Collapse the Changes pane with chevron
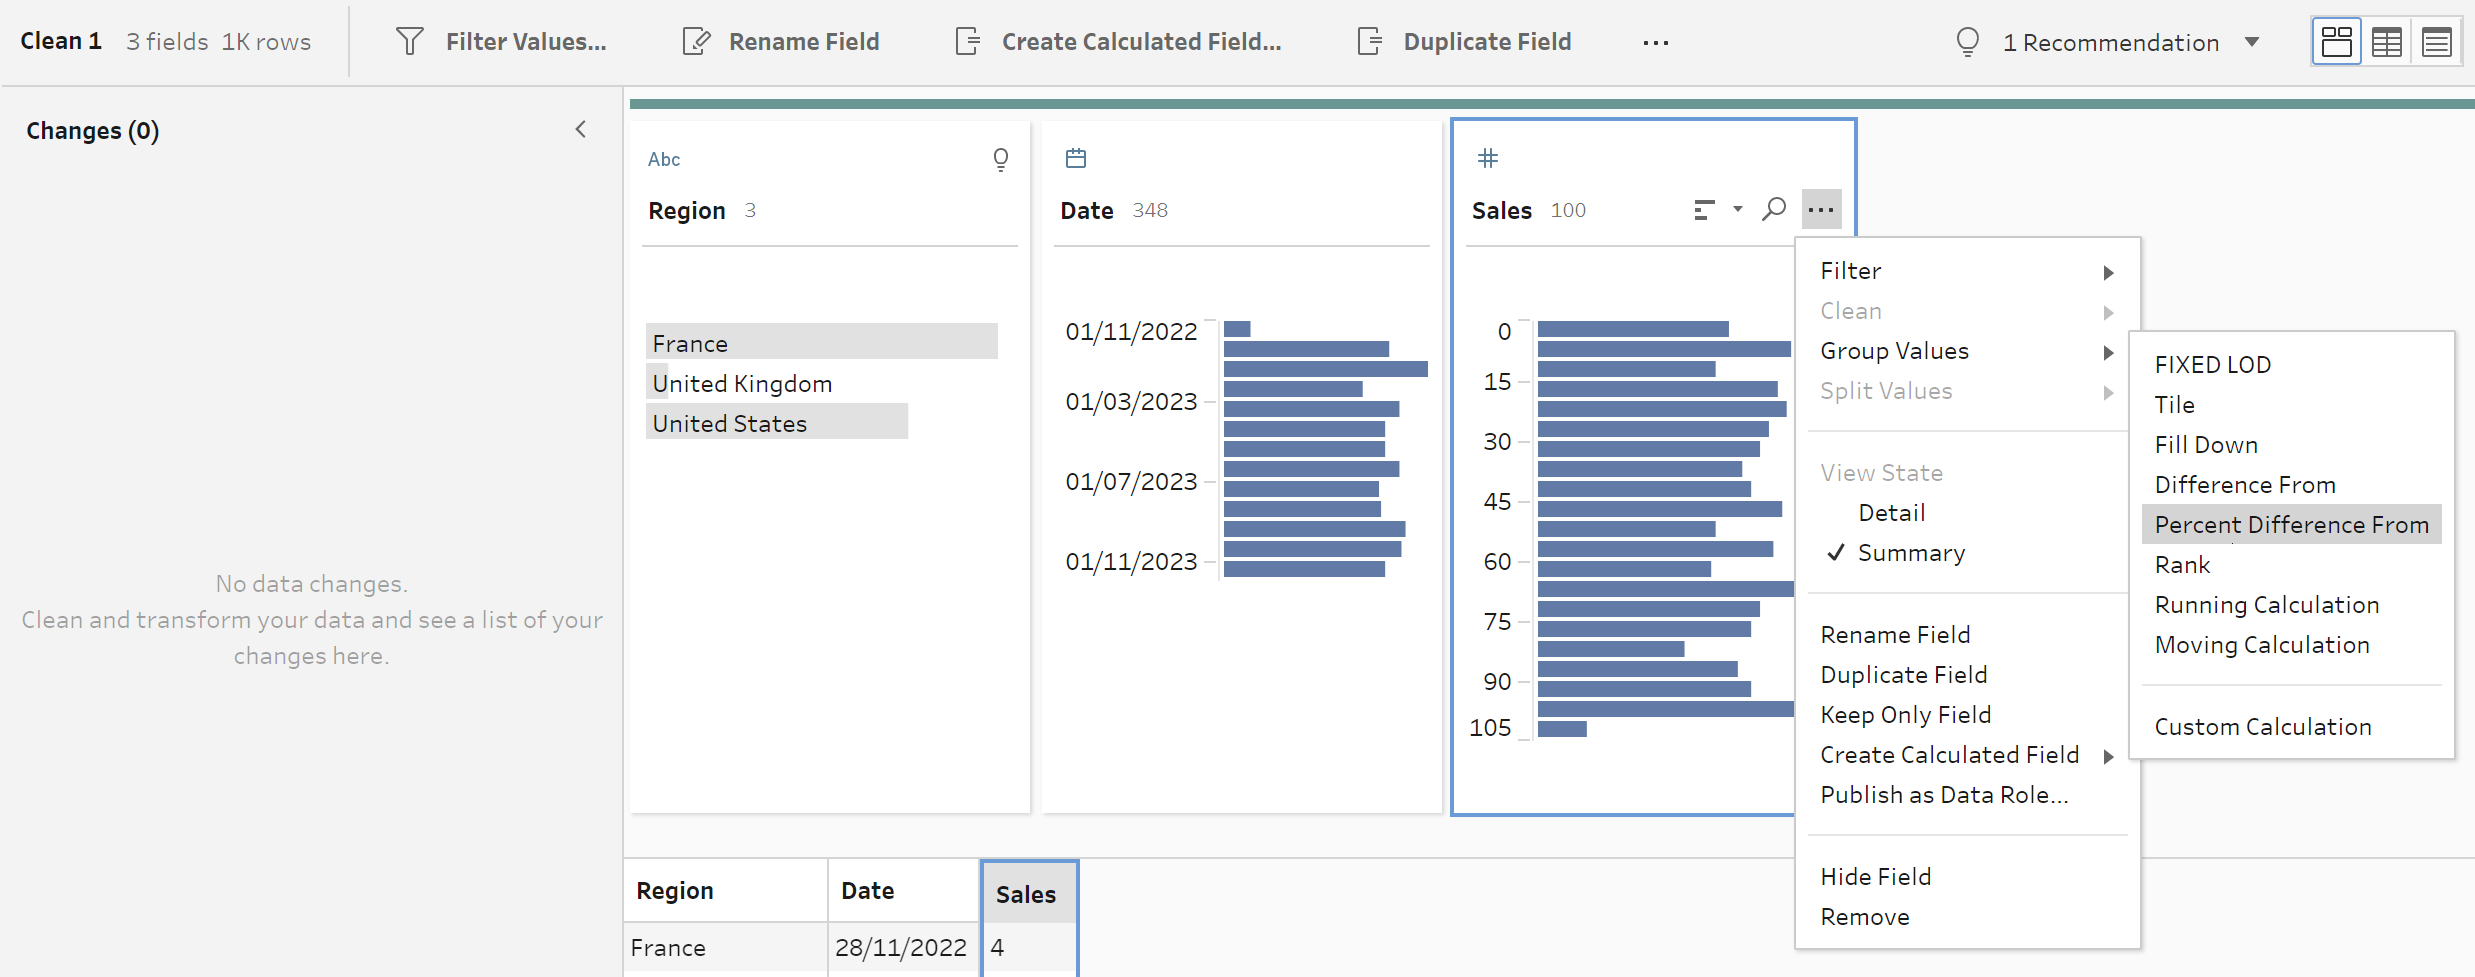This screenshot has width=2475, height=977. click(x=581, y=130)
